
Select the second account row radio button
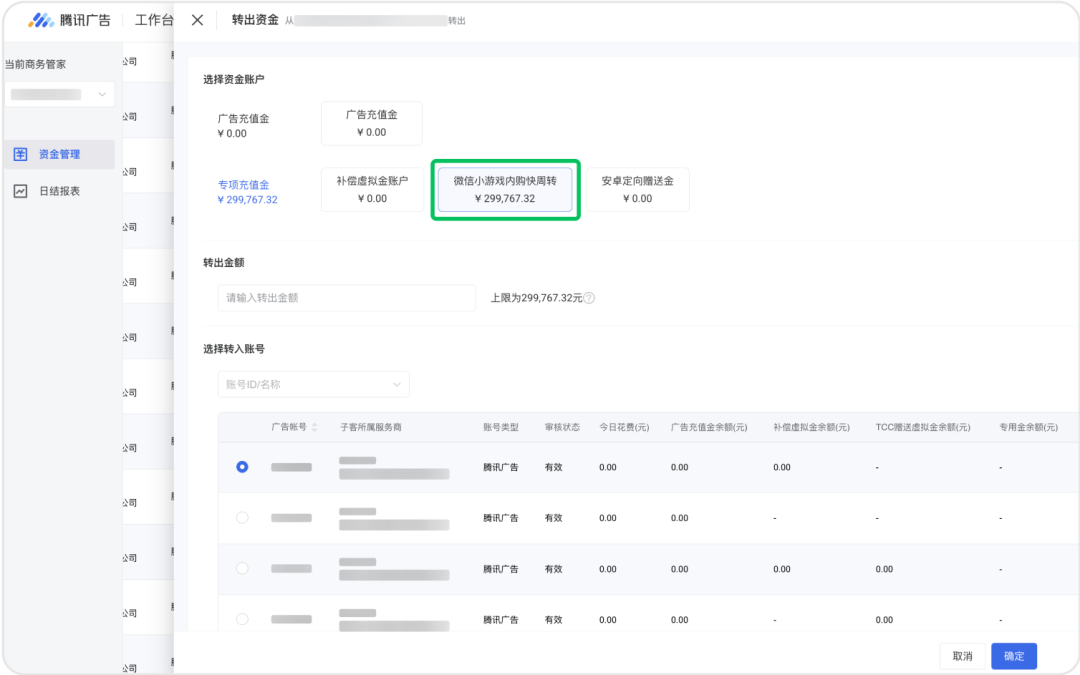pos(241,517)
